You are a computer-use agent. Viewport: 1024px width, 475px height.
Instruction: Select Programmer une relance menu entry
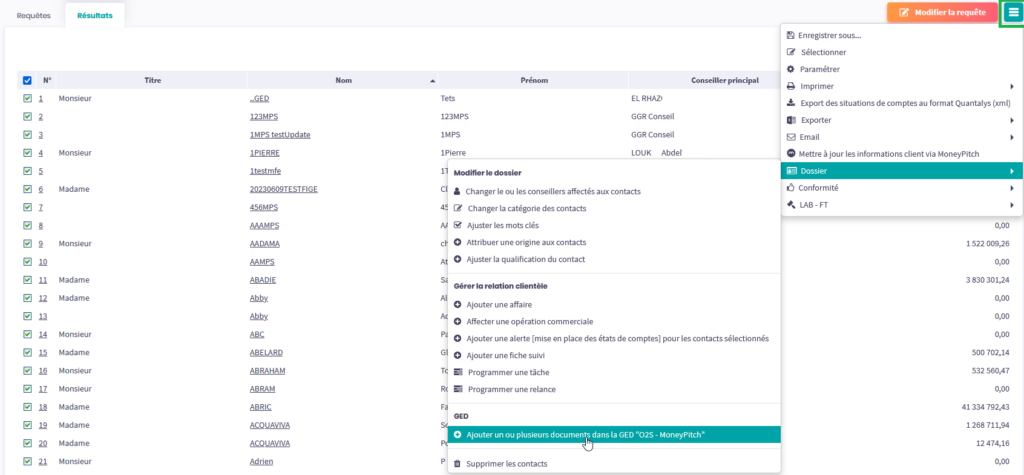point(511,389)
